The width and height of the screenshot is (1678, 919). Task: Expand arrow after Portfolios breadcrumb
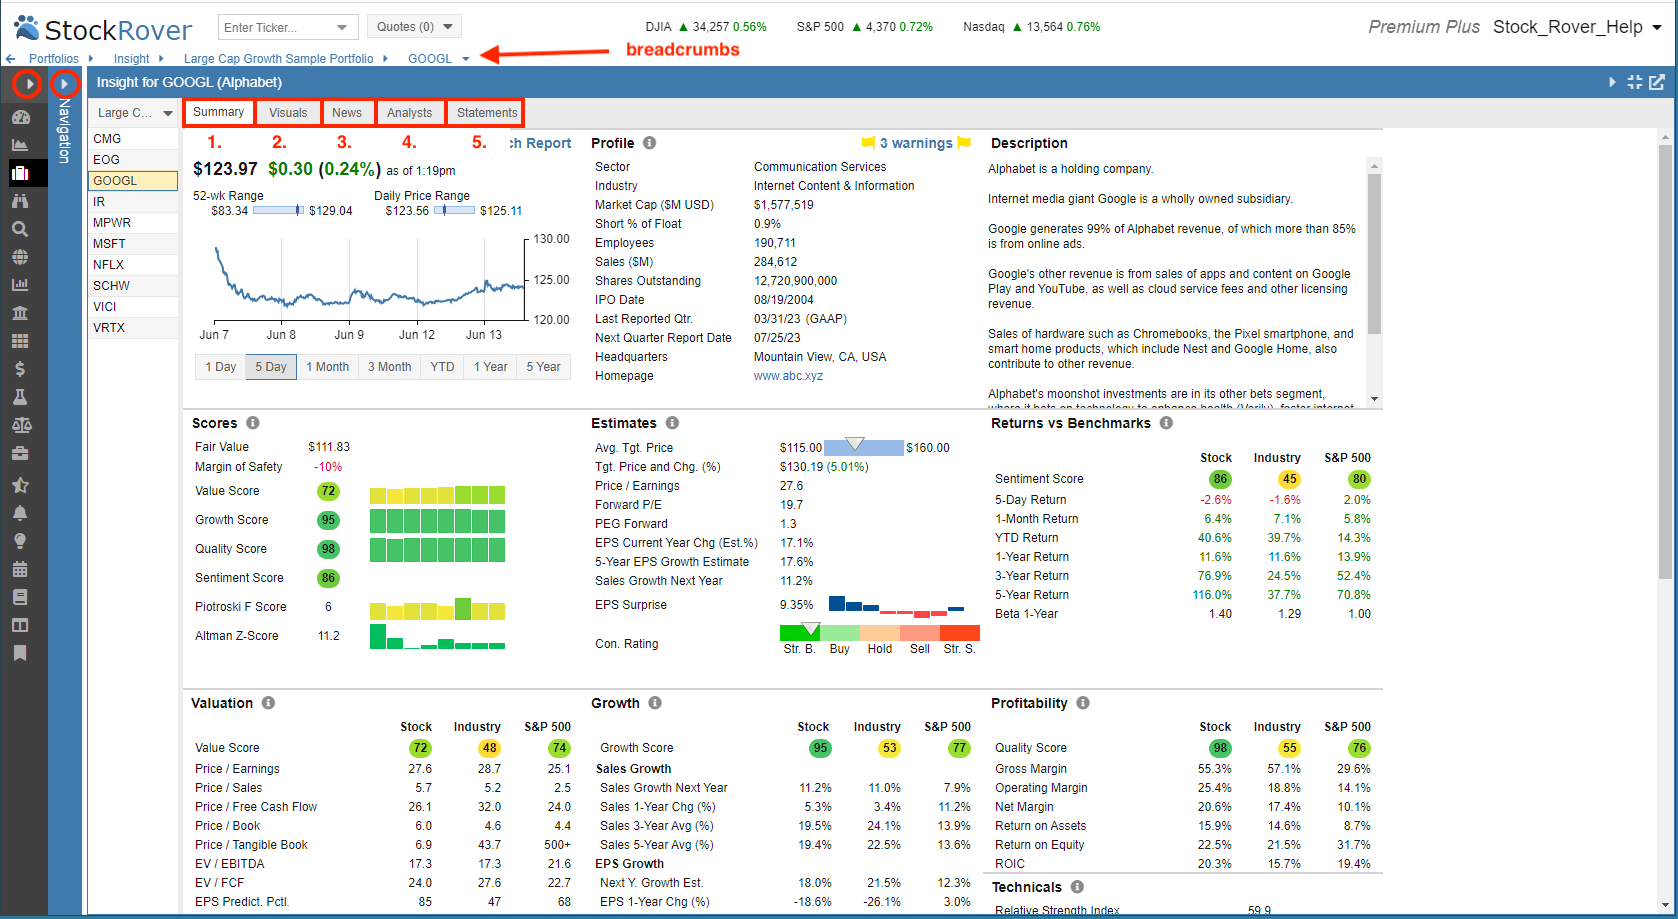(91, 59)
